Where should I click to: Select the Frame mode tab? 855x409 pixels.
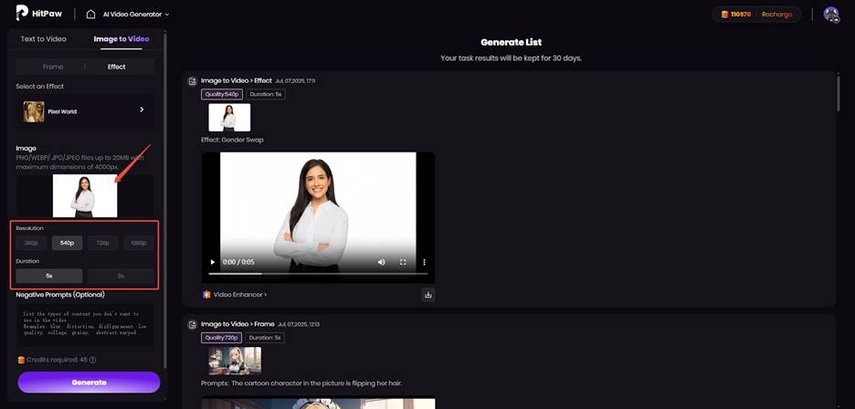53,67
